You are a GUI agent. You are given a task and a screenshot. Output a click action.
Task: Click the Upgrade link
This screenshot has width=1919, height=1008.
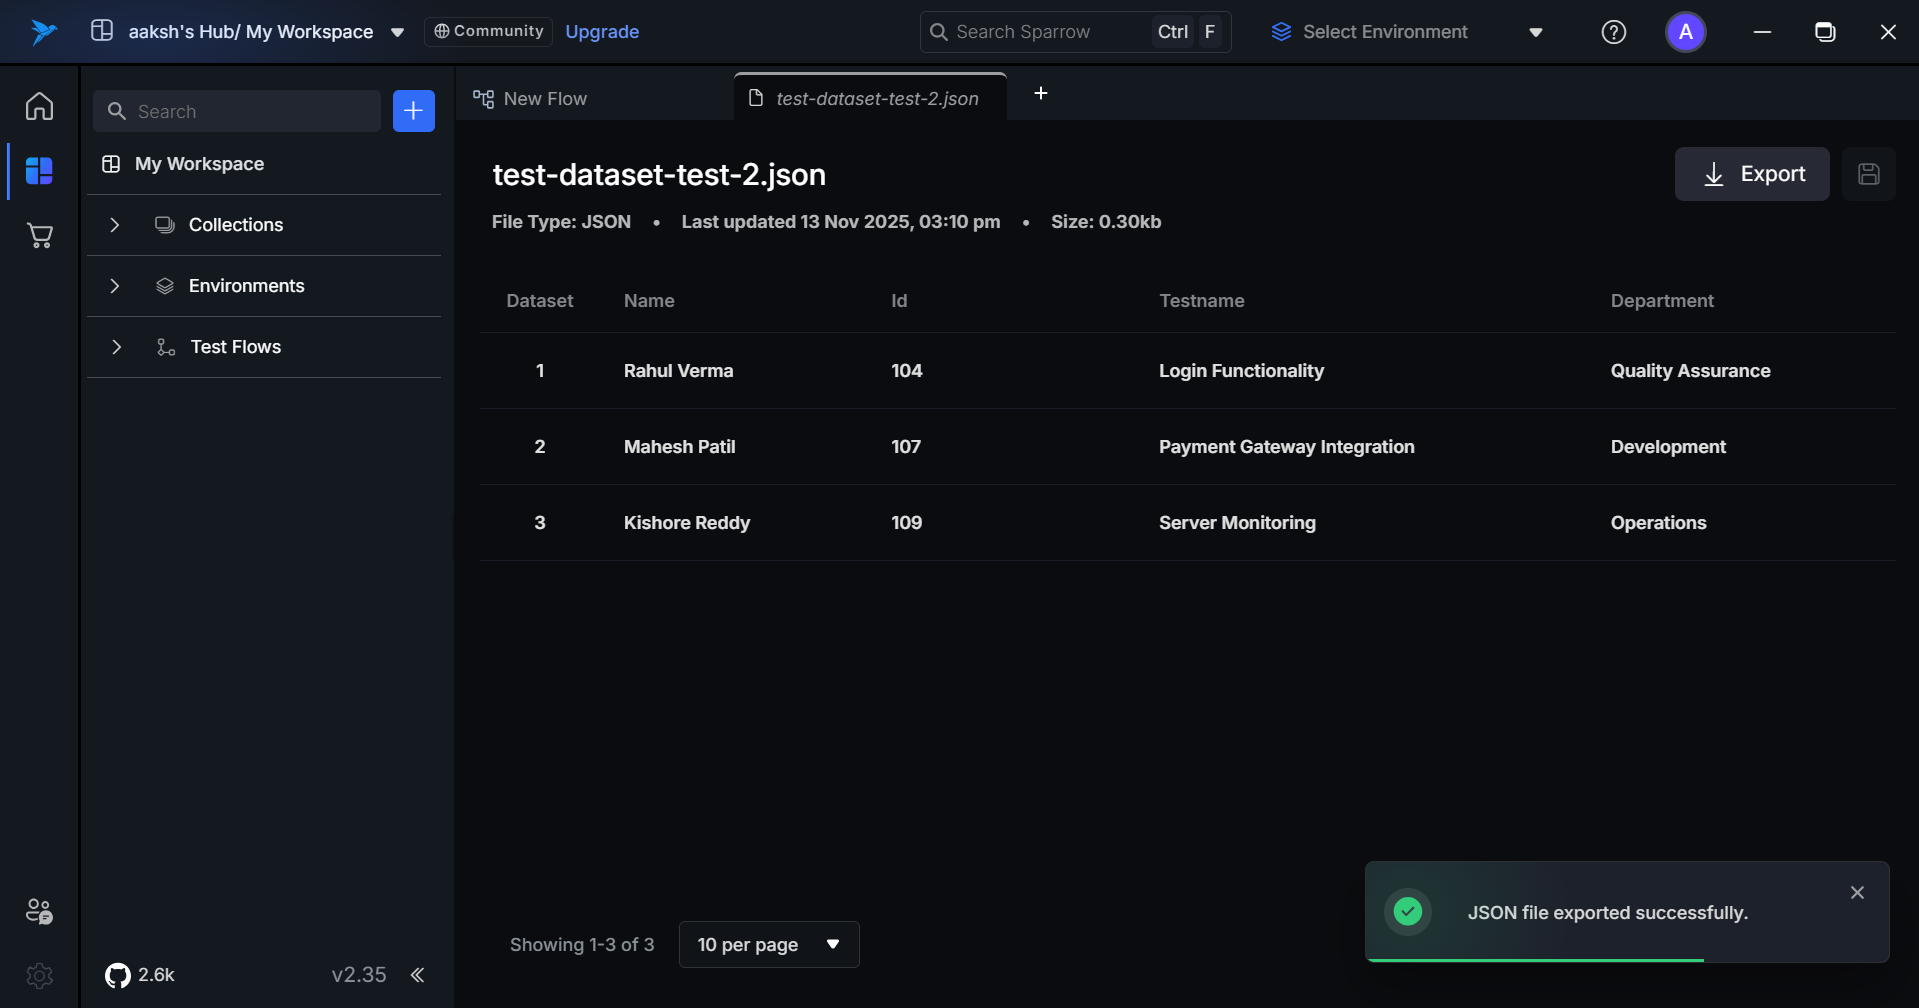[602, 32]
